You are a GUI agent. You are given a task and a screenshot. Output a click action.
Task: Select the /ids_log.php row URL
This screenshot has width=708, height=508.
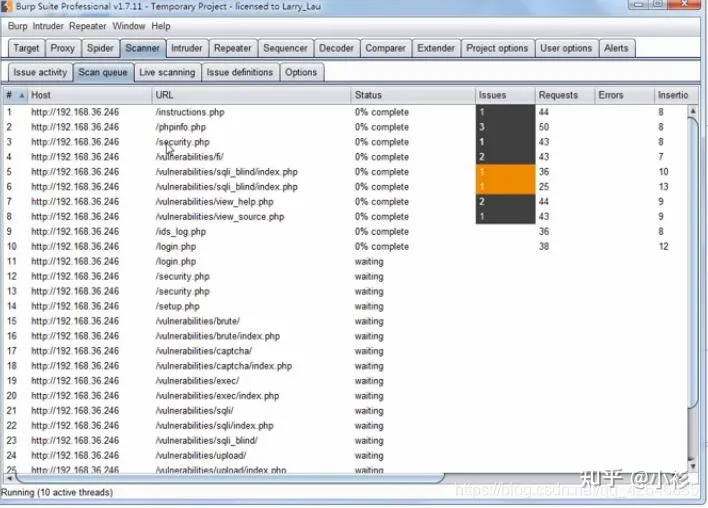click(181, 231)
